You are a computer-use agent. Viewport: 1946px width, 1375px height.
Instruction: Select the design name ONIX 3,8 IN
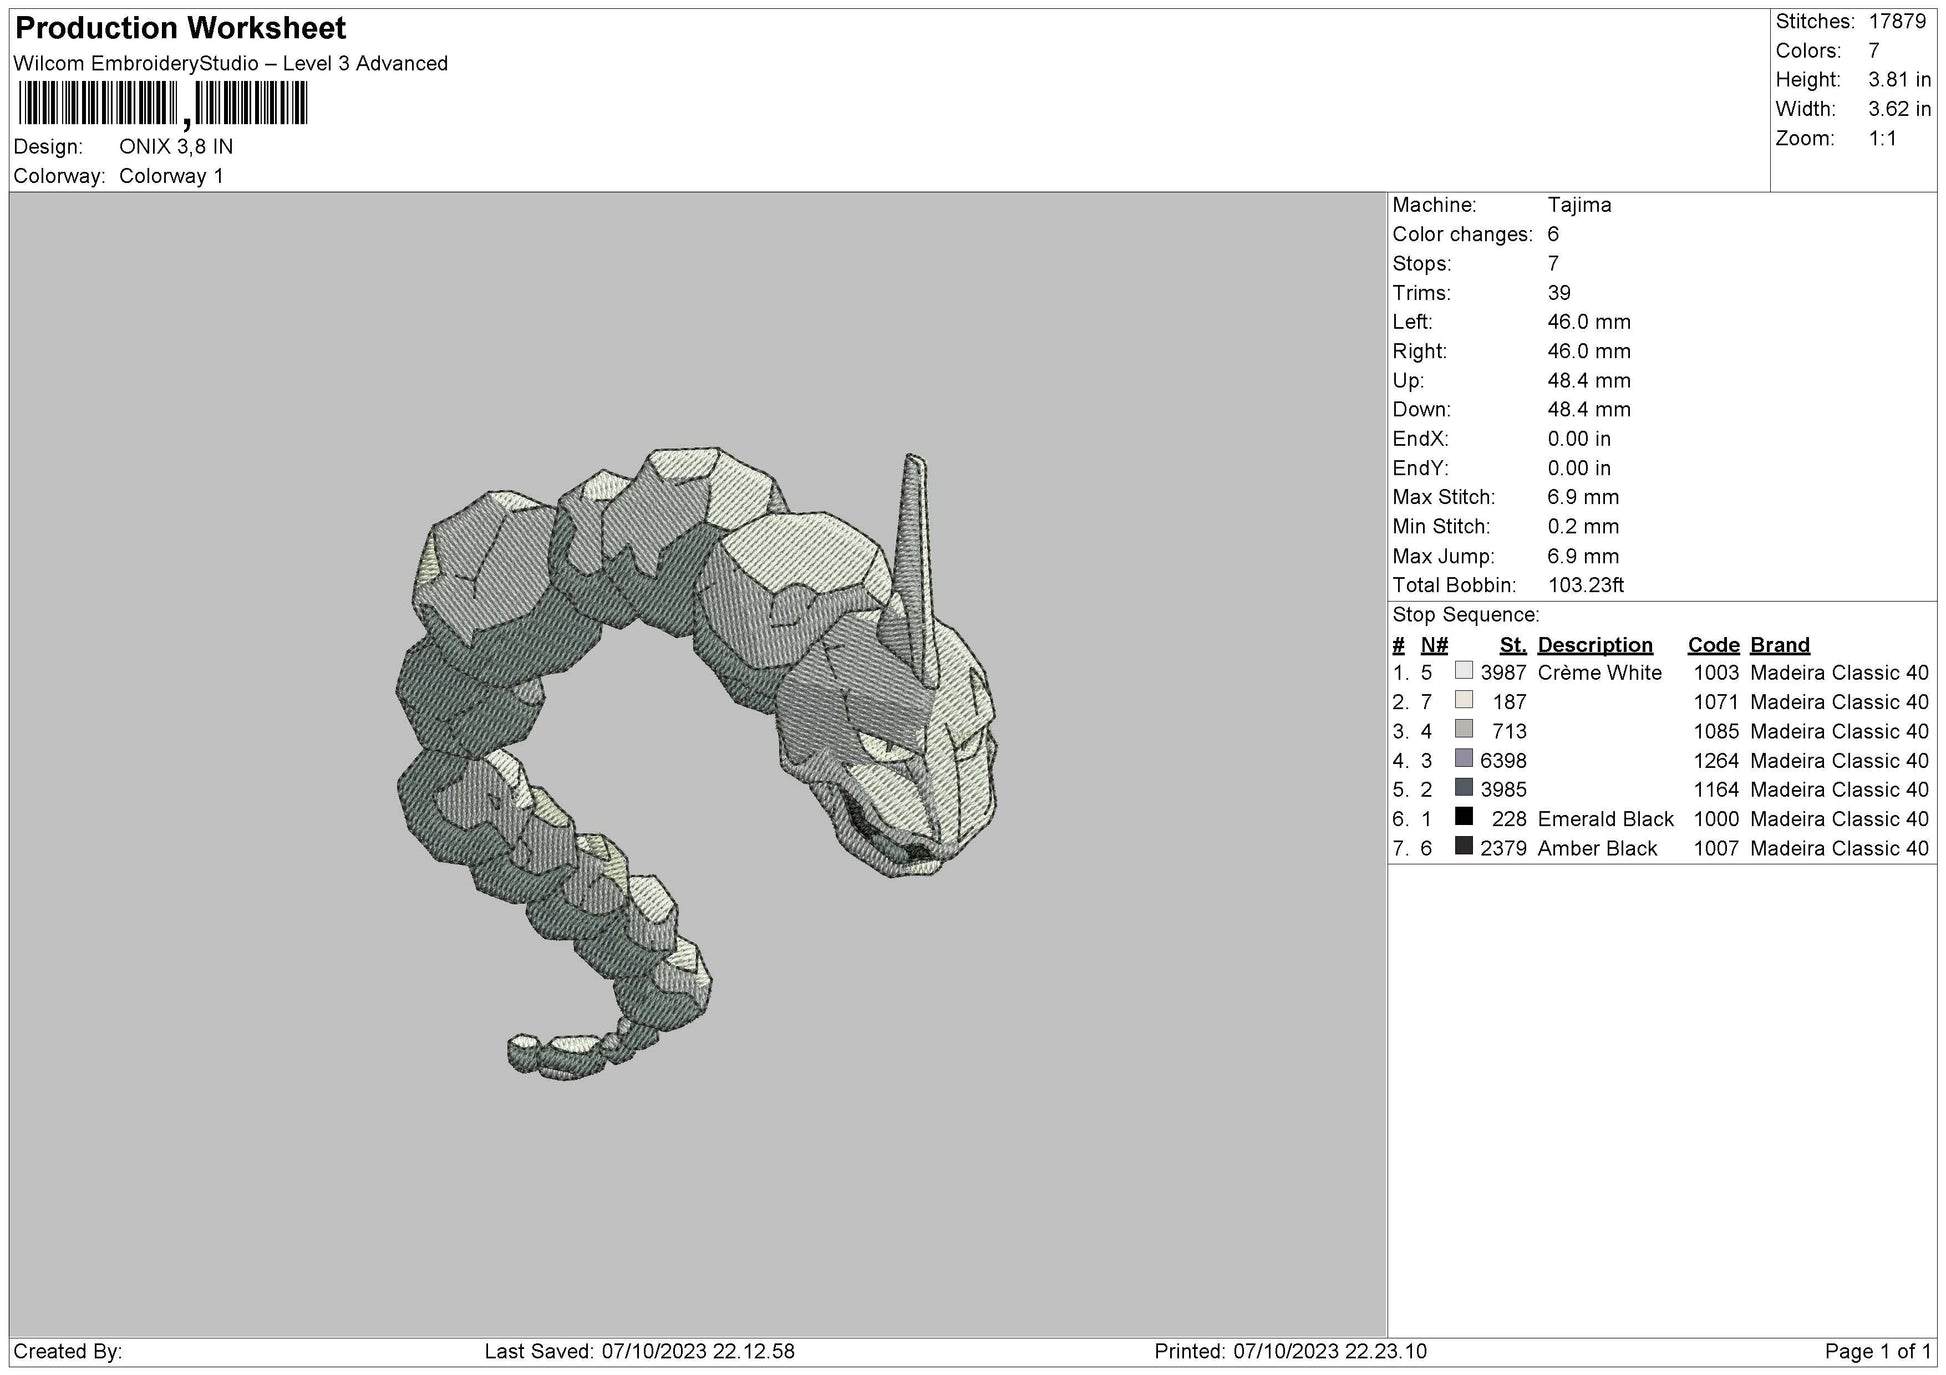pos(175,145)
